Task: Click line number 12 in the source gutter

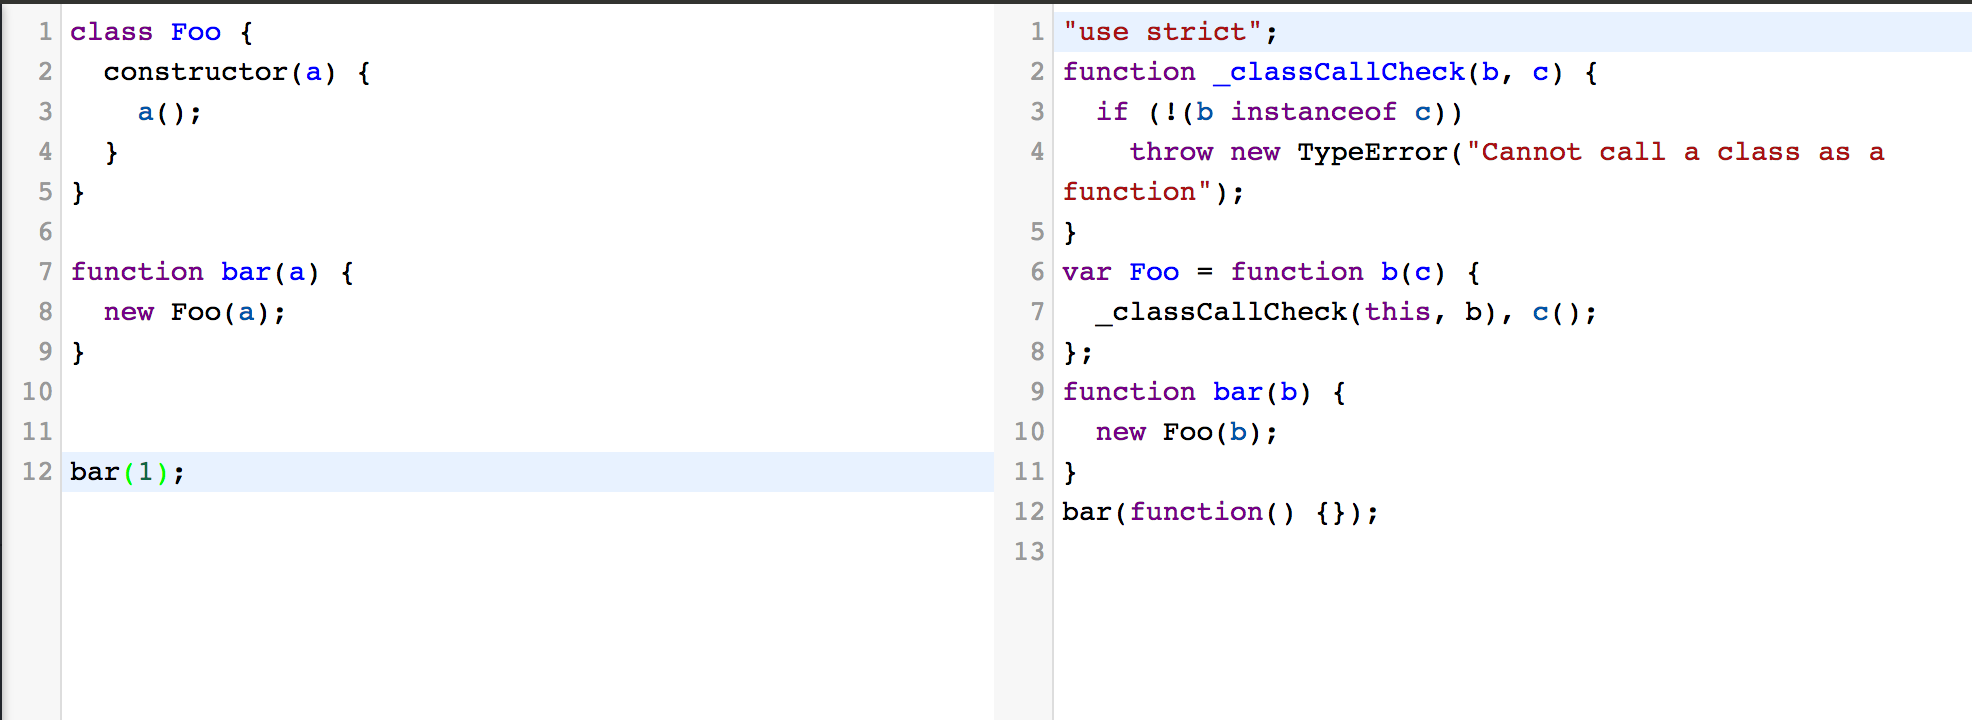Action: click(37, 472)
